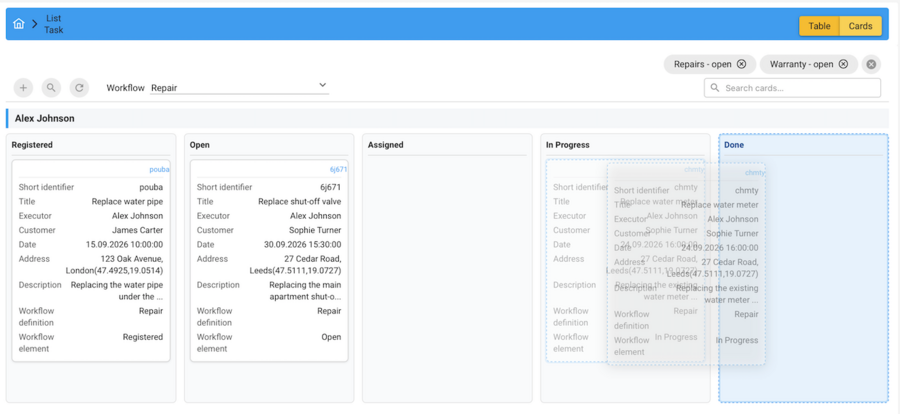Open the '6j671' card link
Viewport: 900px width, 414px height.
[x=338, y=169]
